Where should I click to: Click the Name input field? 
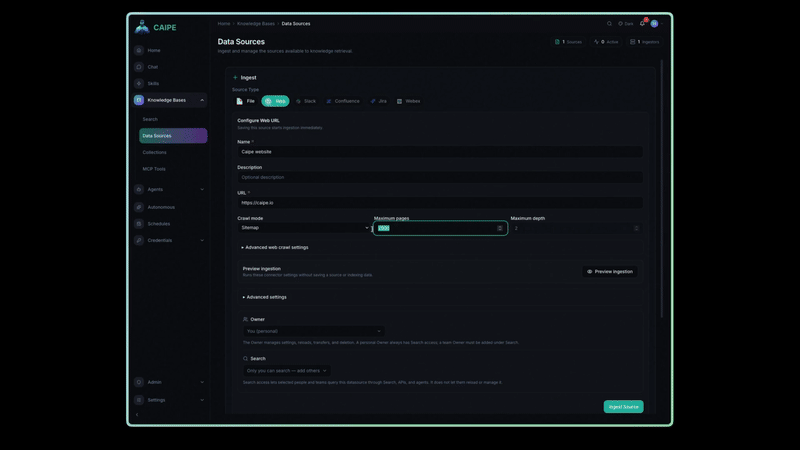click(x=440, y=152)
